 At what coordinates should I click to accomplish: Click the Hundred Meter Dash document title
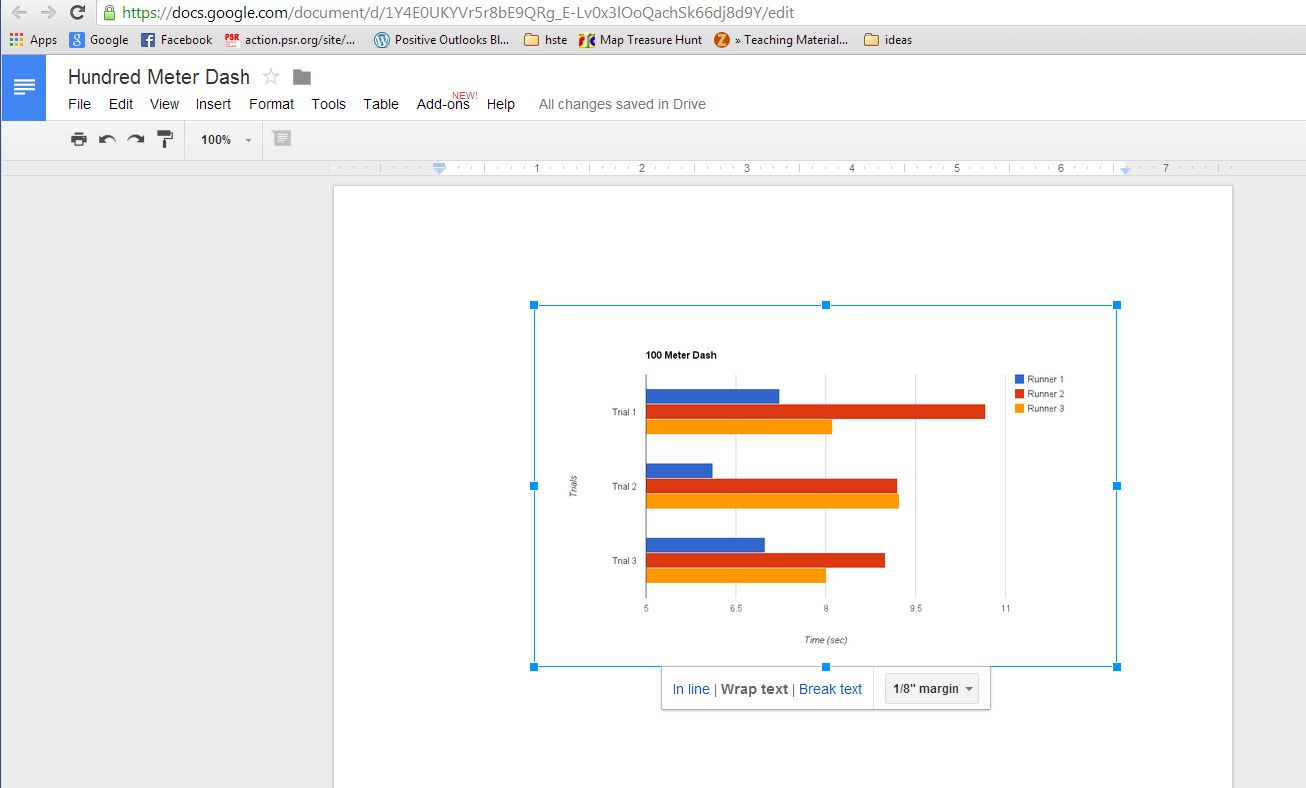159,77
